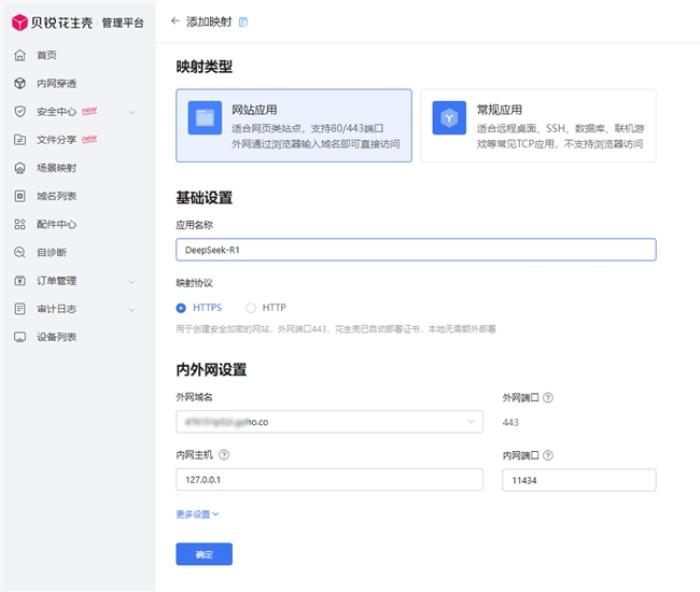Expand 更多设置 options
The height and width of the screenshot is (592, 700).
click(x=197, y=514)
